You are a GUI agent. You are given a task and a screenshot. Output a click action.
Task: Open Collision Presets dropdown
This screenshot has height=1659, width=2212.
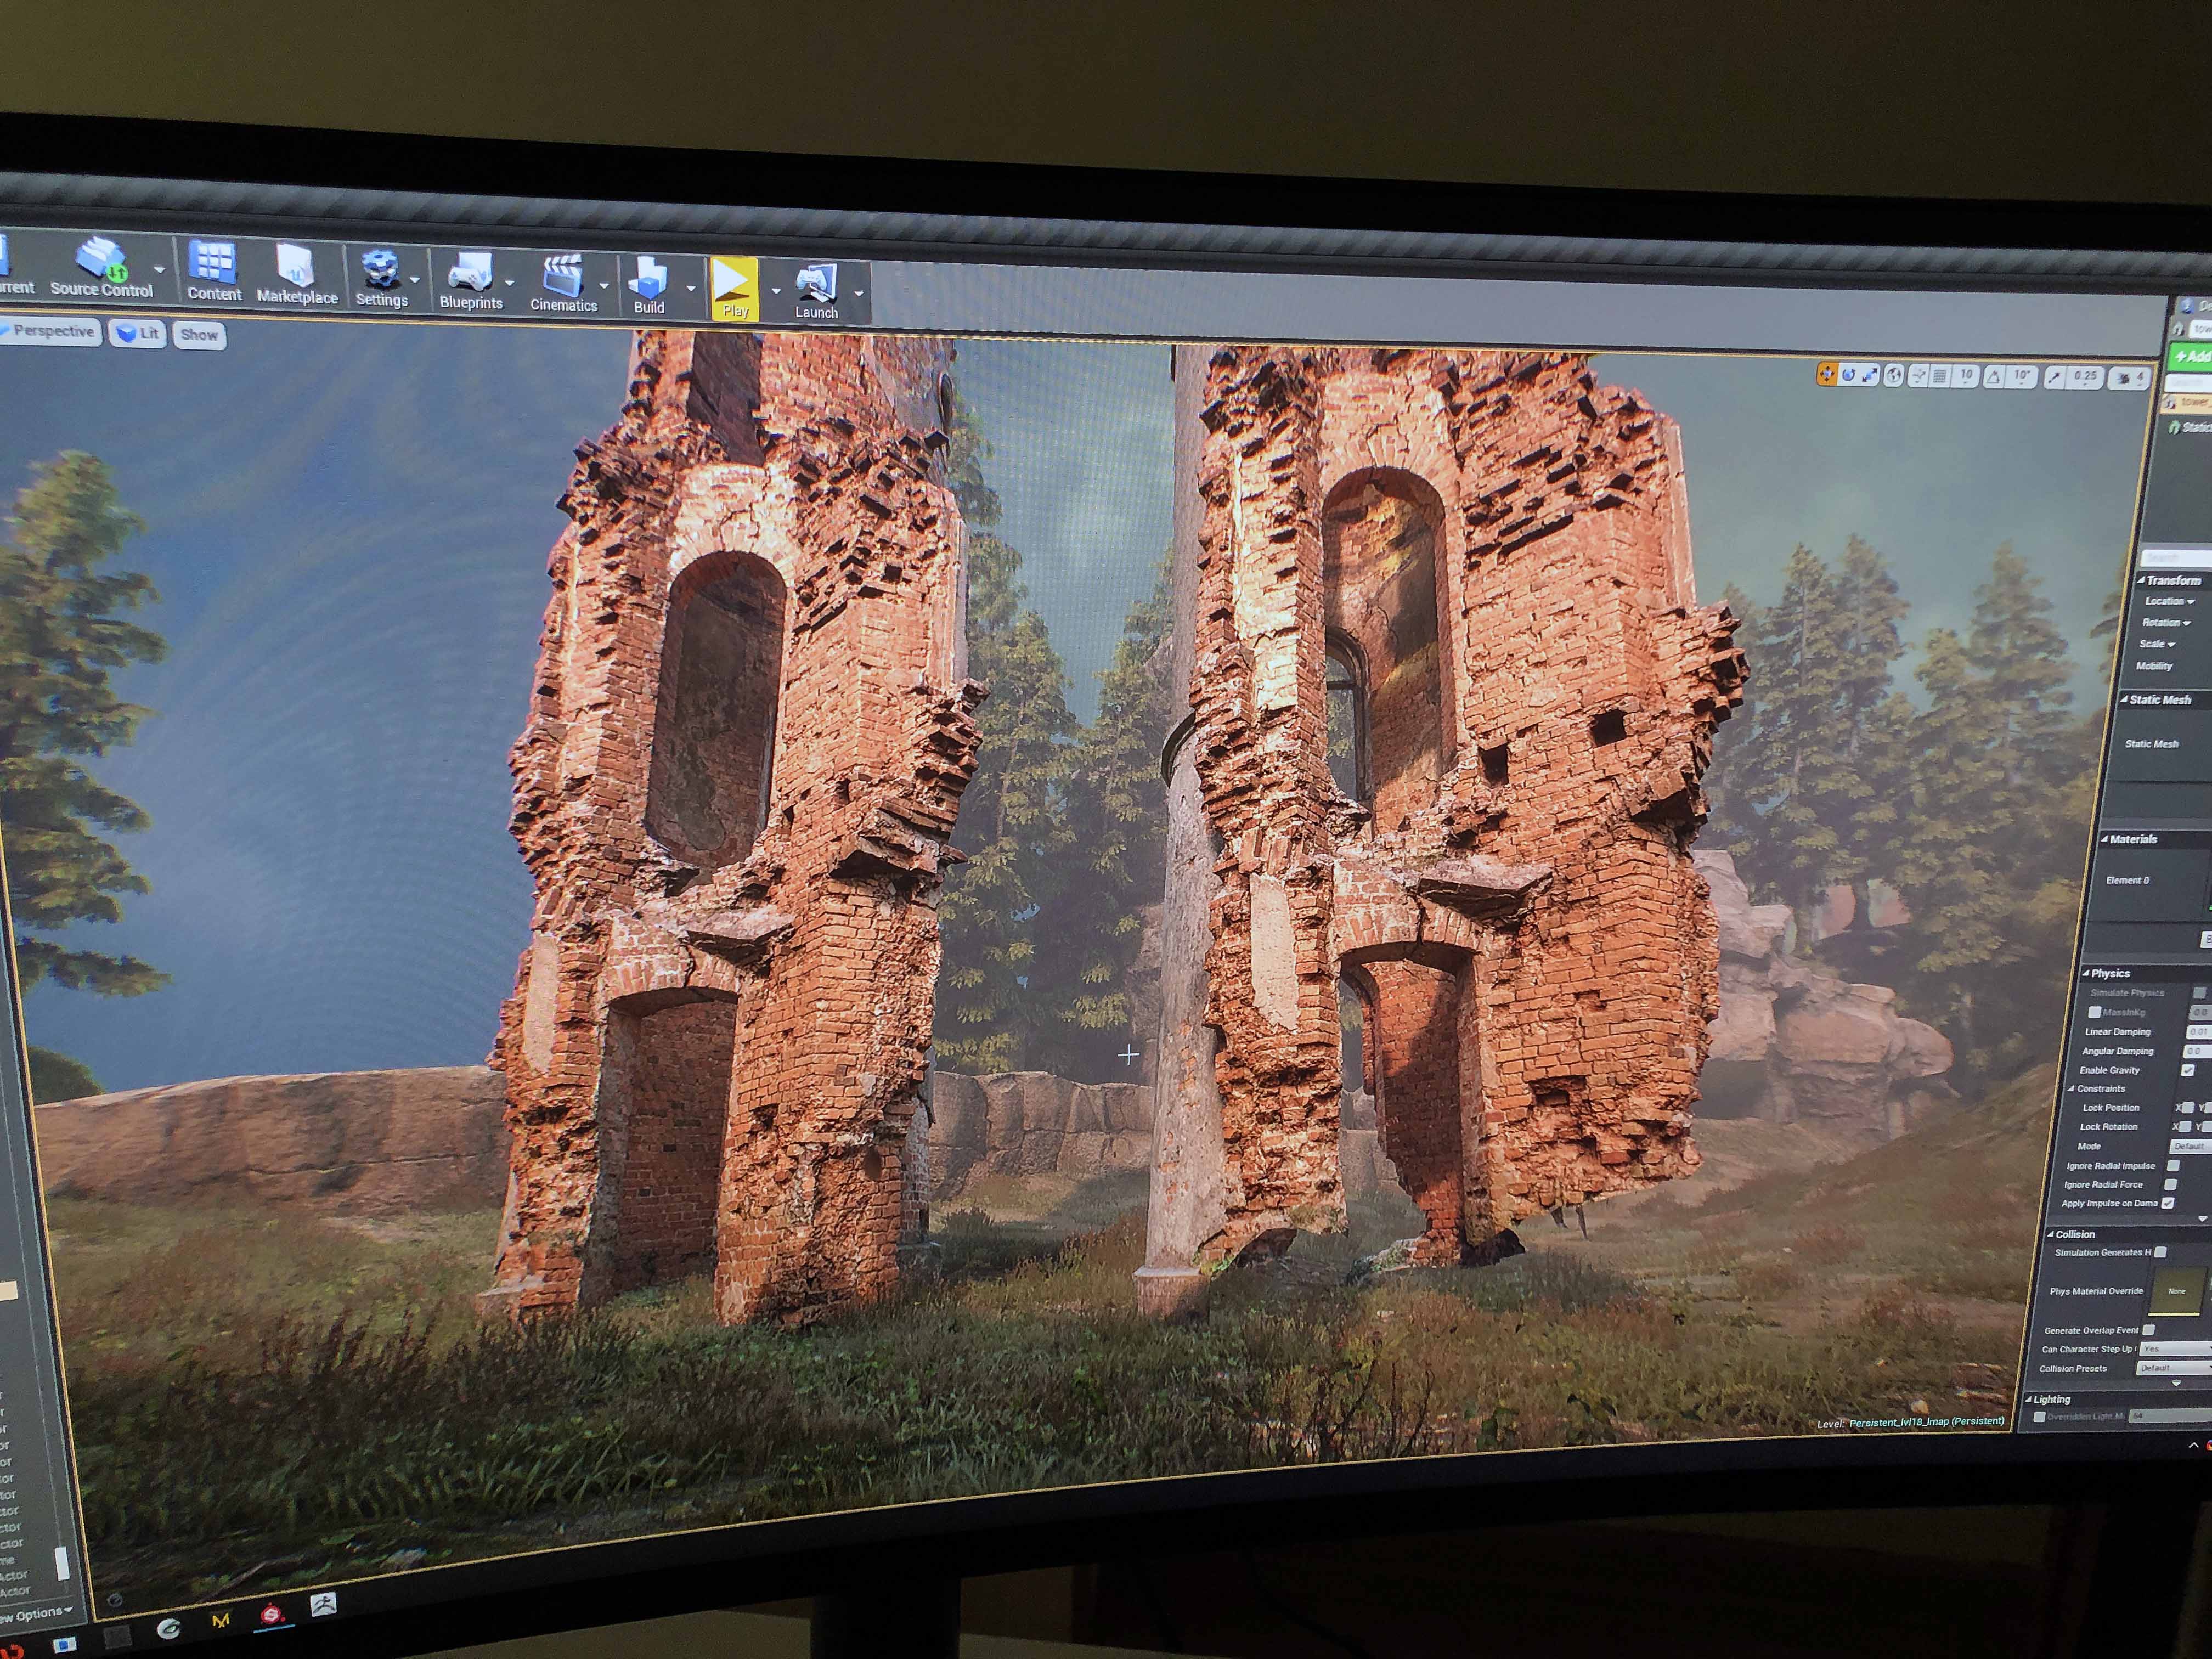2172,1368
